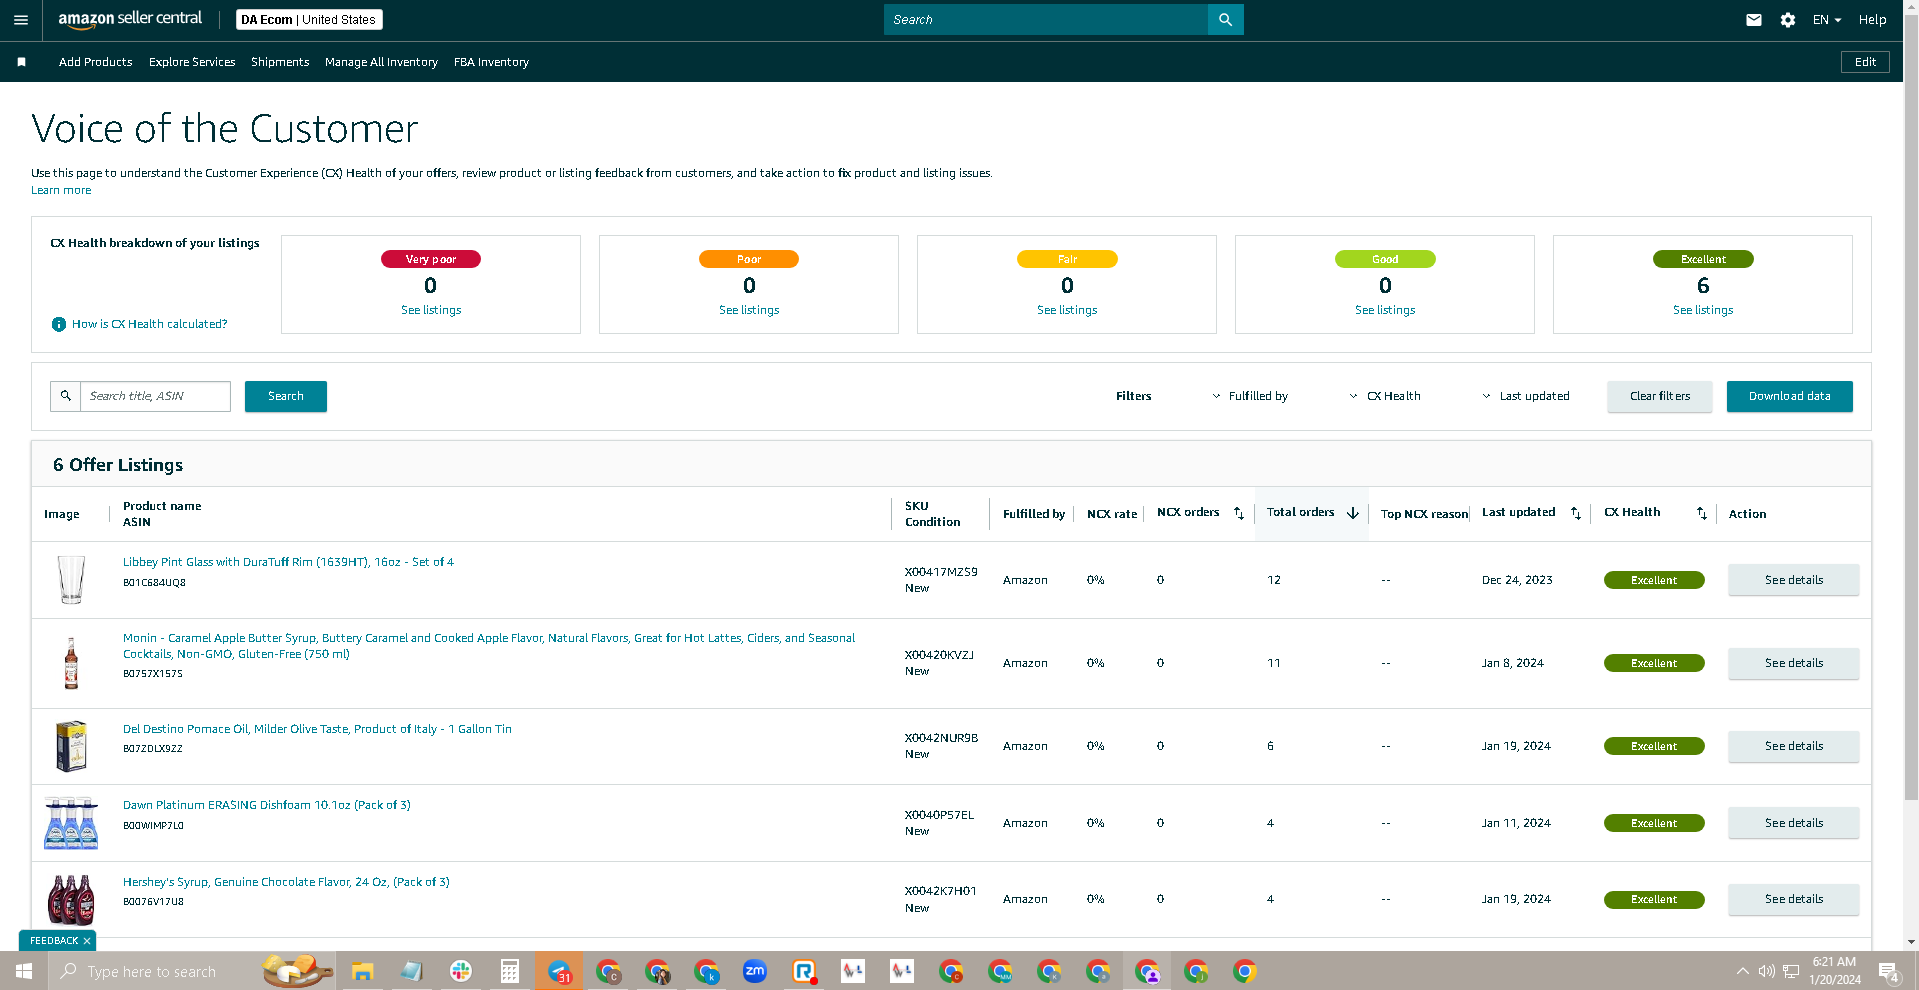Expand the Last updated filter
Screen dimensions: 1919x990
1526,396
